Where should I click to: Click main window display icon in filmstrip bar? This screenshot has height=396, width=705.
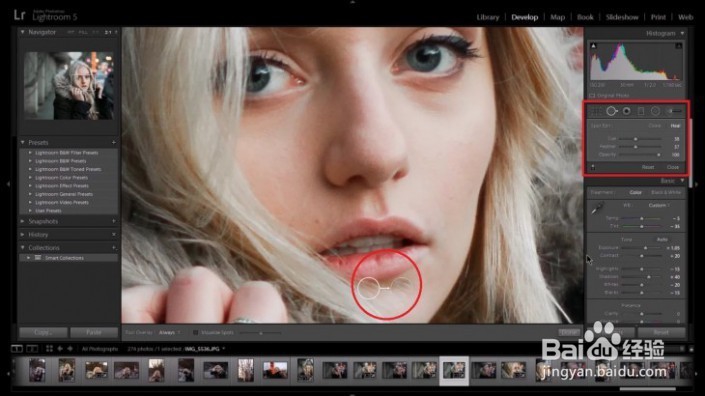(x=17, y=348)
